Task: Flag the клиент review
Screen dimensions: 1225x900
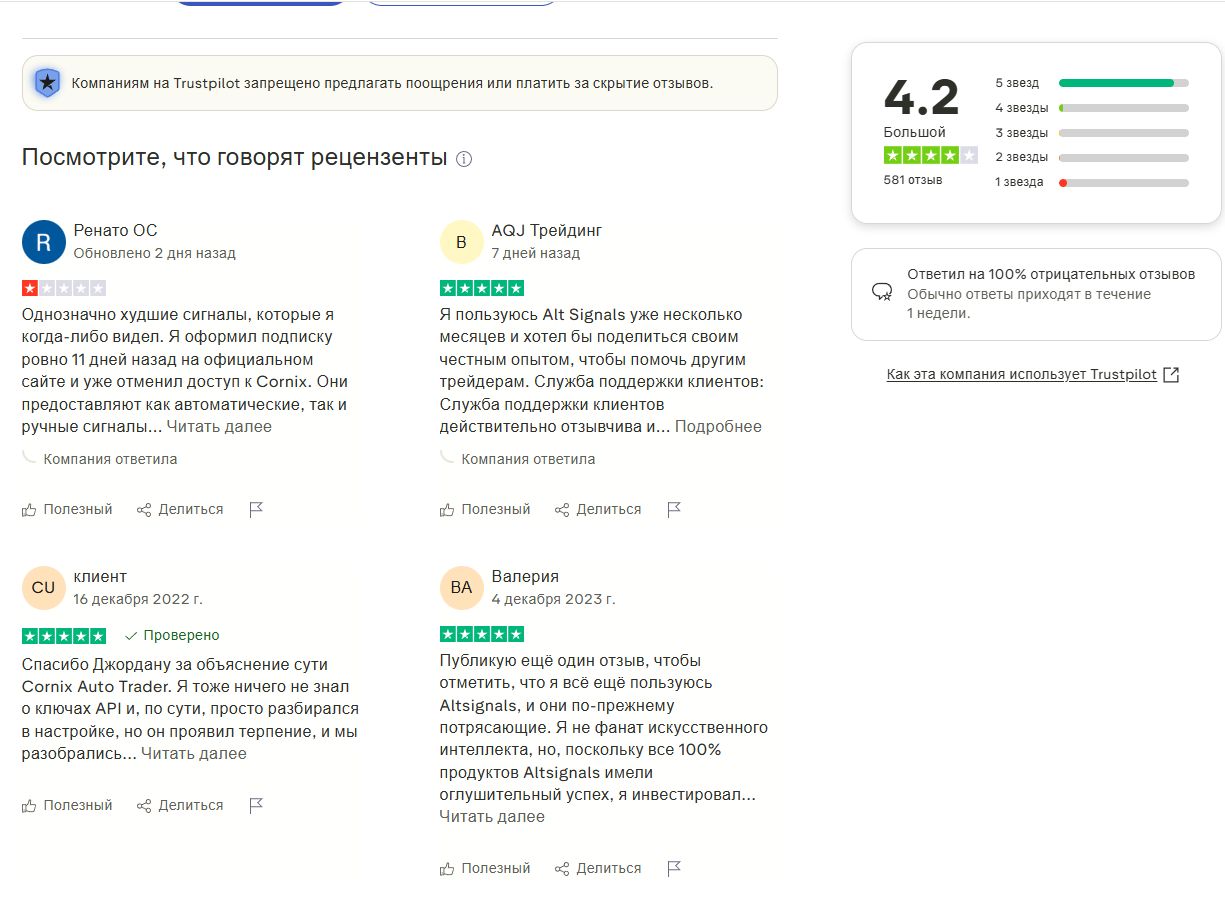Action: [x=256, y=806]
